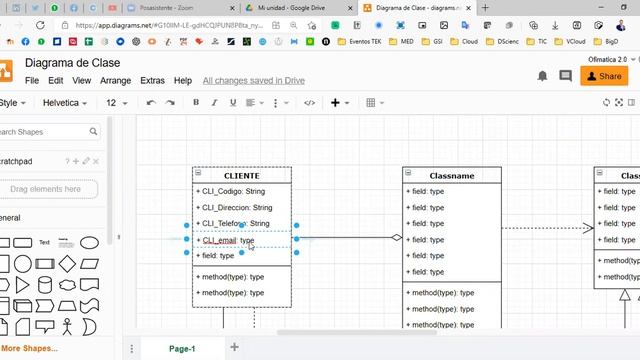Screen dimensions: 640x360
Task: Click the Search Shapes input field
Action: coord(45,132)
